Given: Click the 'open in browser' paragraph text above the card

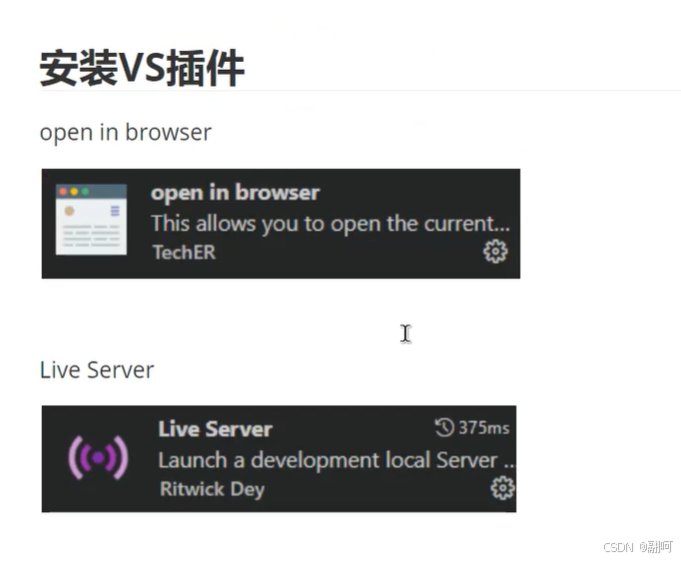Looking at the screenshot, I should 126,132.
